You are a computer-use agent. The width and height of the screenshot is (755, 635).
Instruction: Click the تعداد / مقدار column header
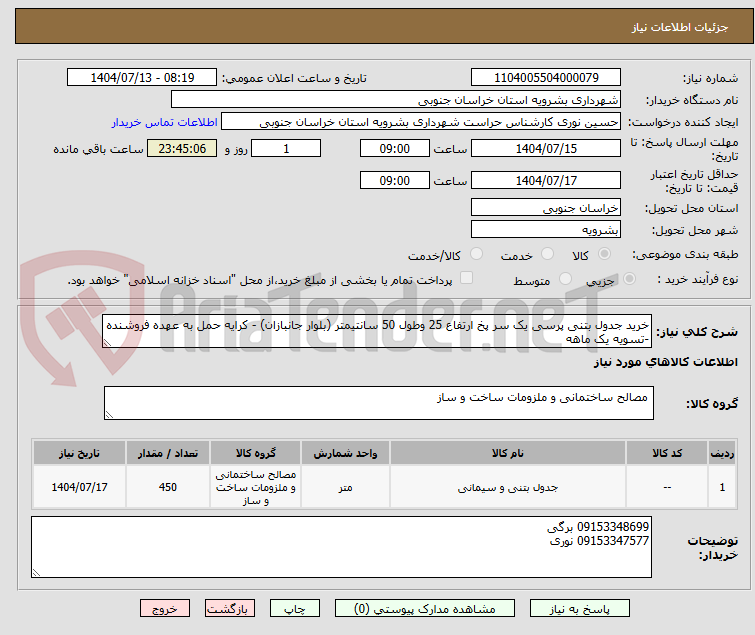[168, 453]
